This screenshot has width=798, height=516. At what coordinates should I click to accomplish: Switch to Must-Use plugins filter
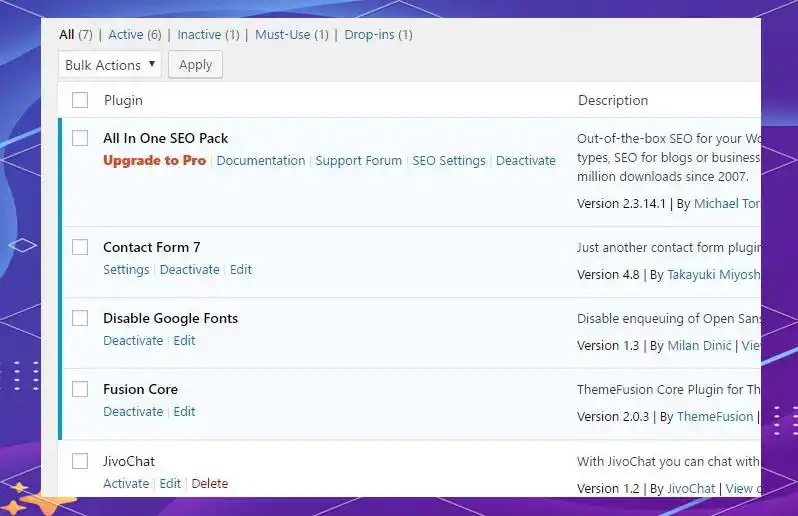point(283,34)
